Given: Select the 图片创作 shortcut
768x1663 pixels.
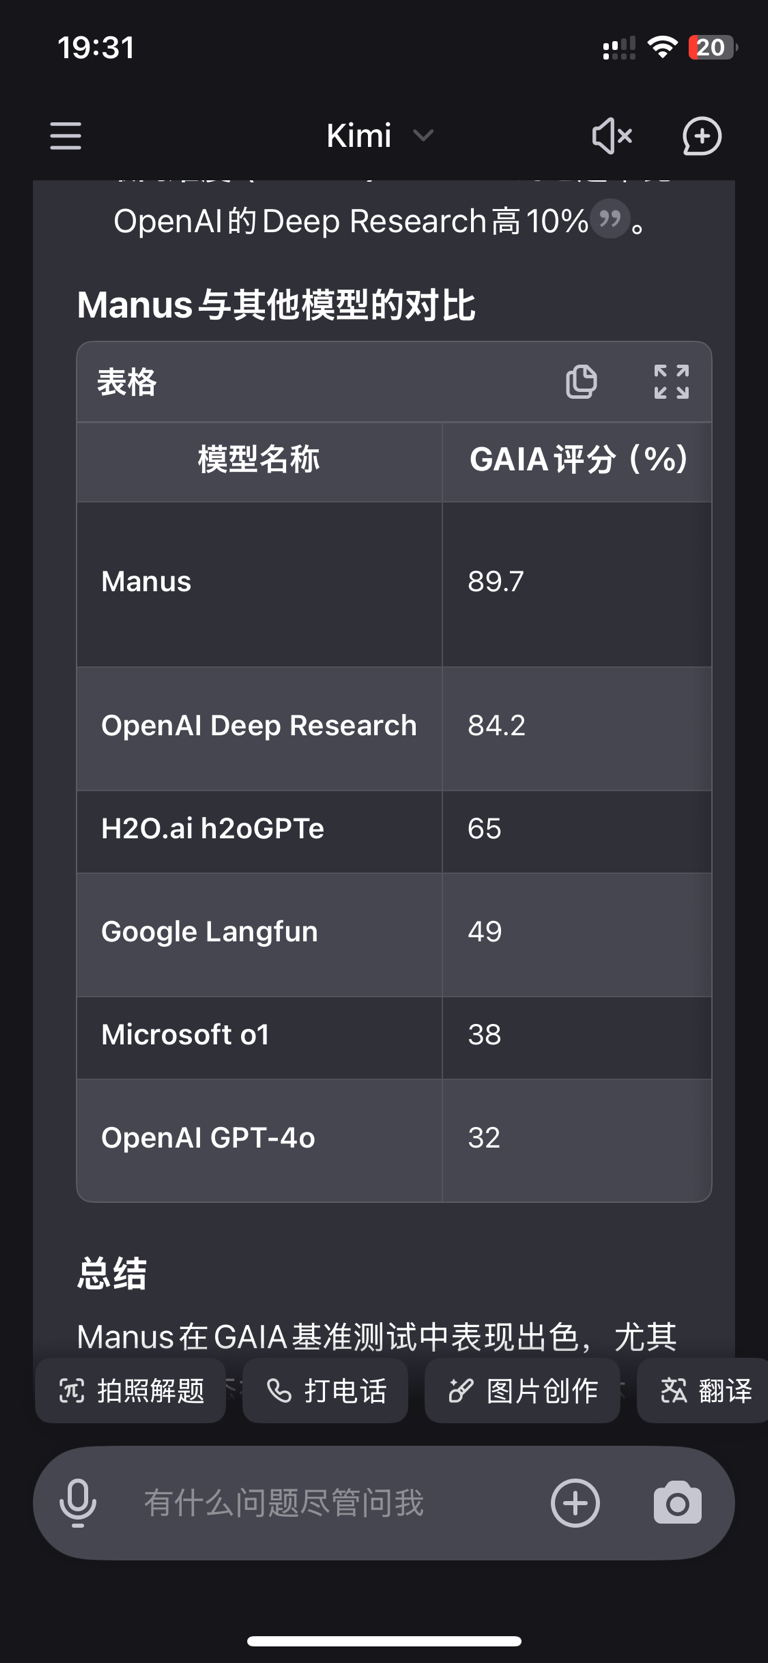Looking at the screenshot, I should pos(523,1390).
